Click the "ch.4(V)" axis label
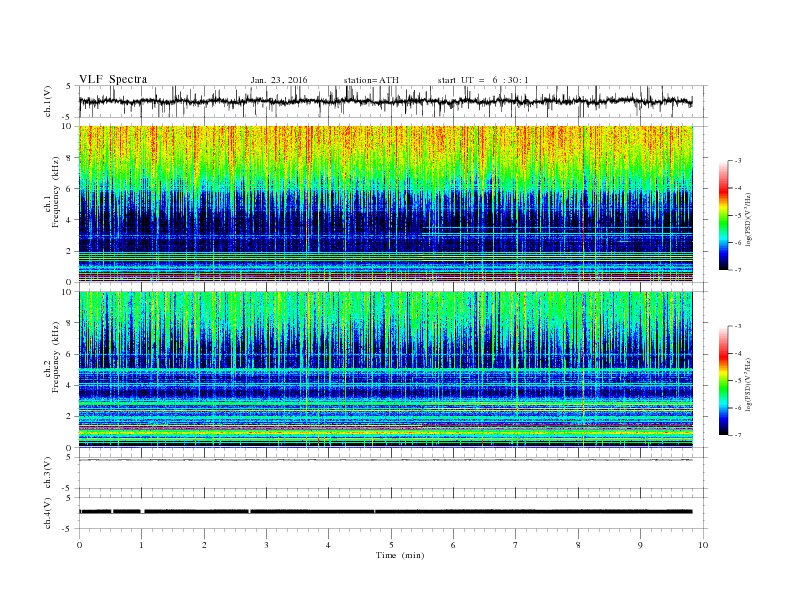Viewport: 792px width, 612px height. (x=48, y=513)
